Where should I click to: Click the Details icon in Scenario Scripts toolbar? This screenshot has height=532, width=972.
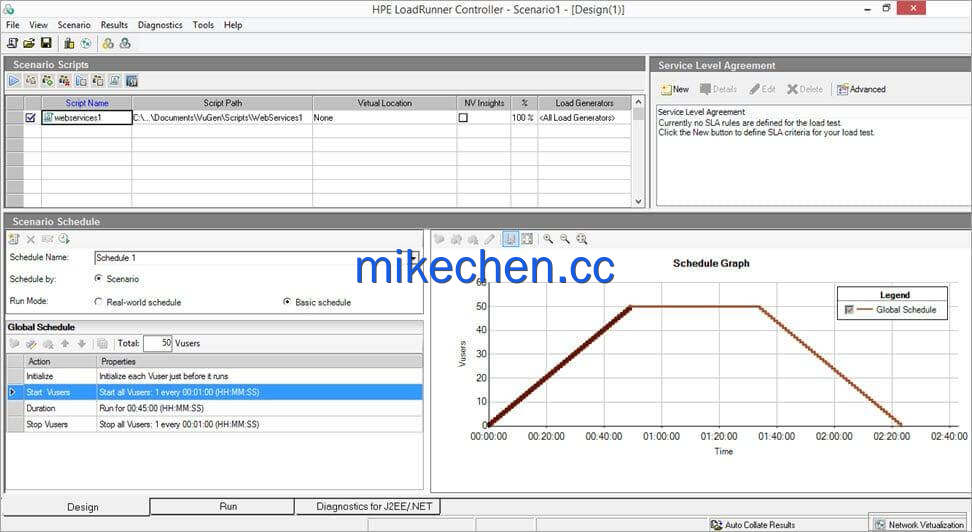click(98, 81)
